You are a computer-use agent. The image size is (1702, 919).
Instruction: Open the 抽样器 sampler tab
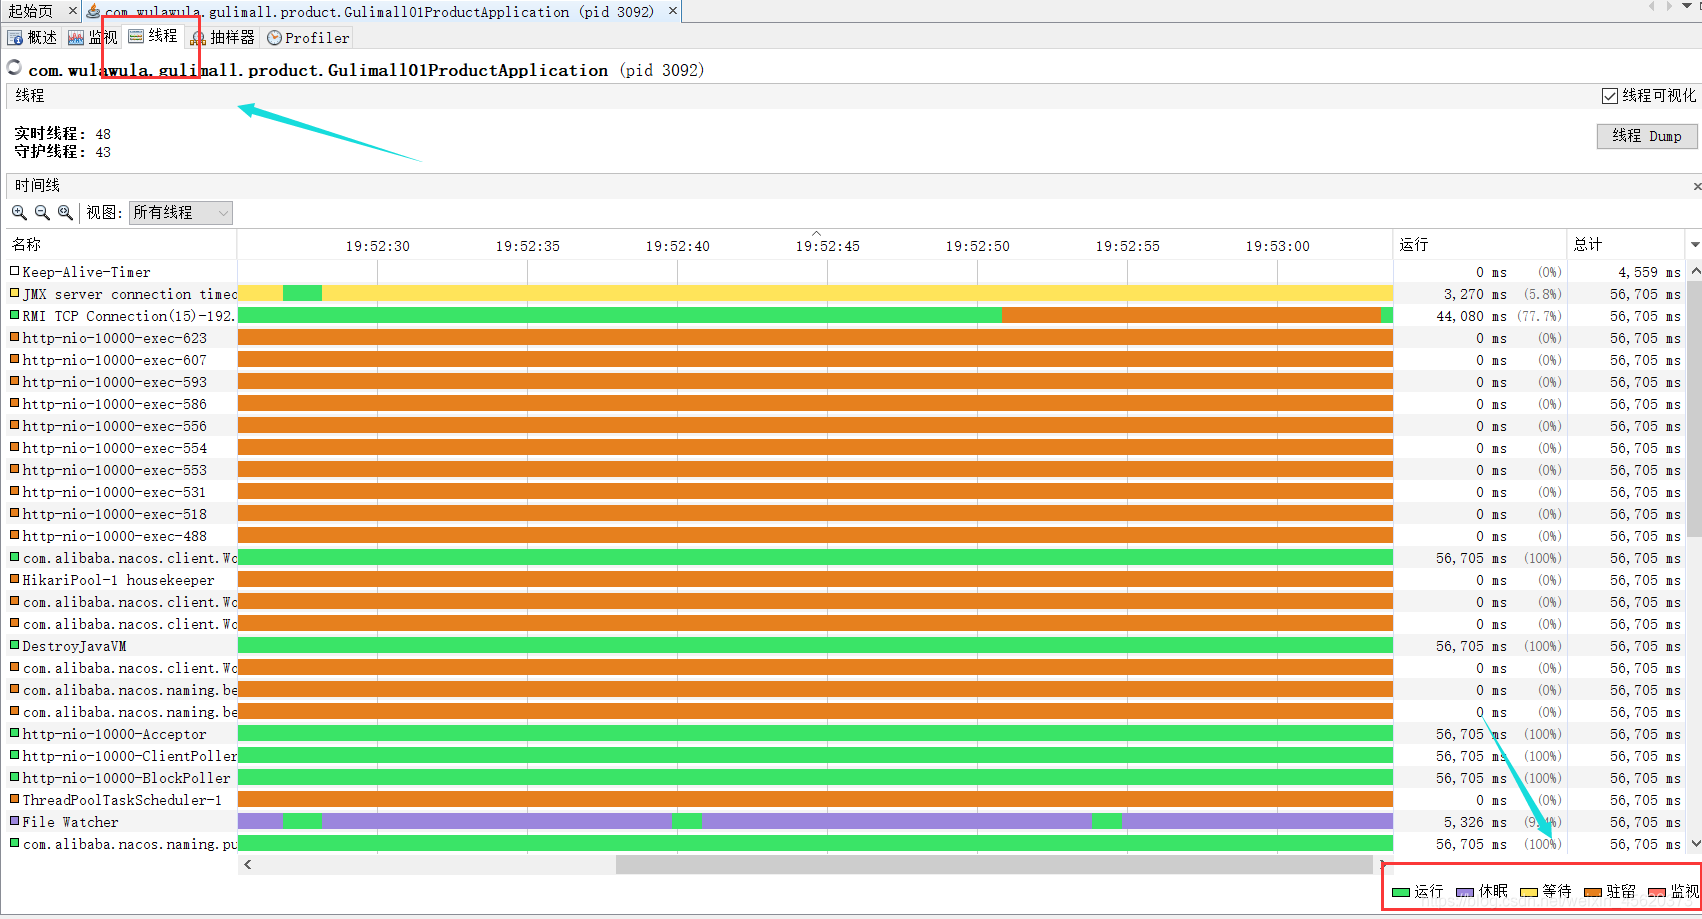pyautogui.click(x=223, y=37)
